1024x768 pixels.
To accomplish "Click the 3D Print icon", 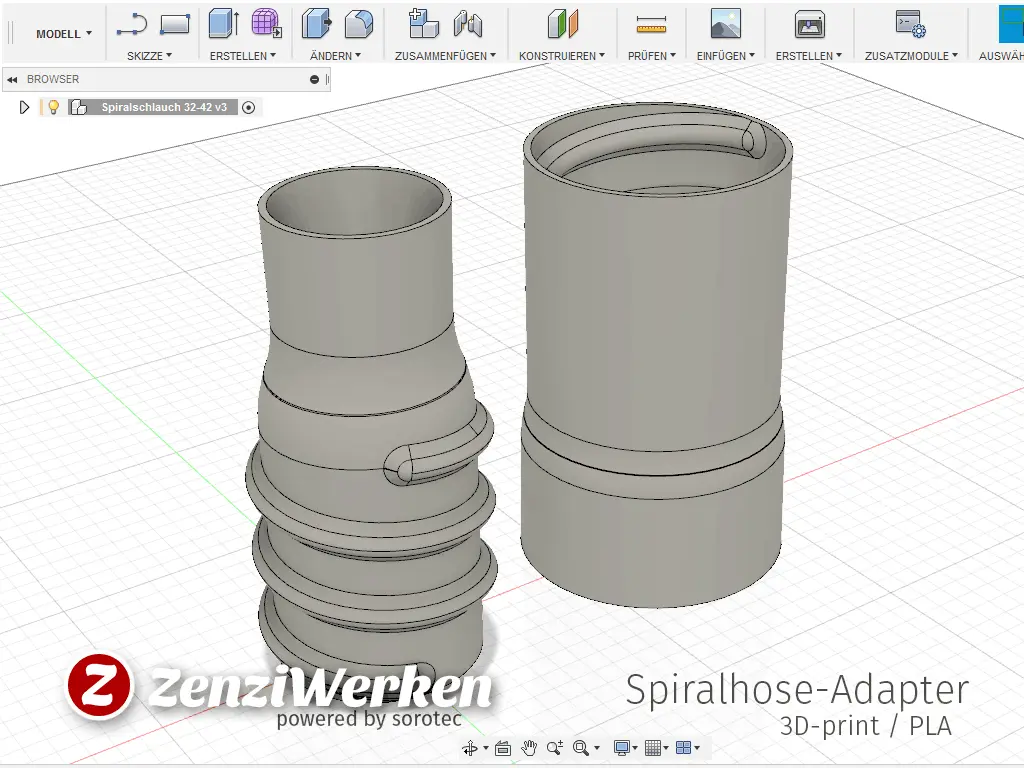I will coord(809,24).
